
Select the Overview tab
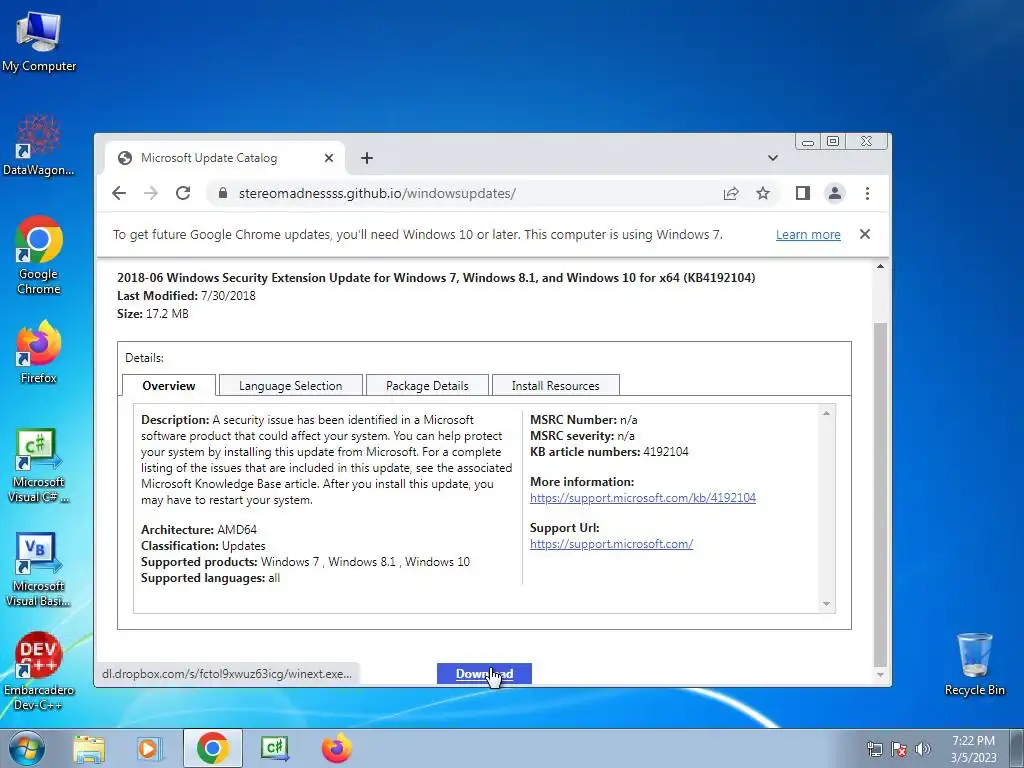click(168, 385)
